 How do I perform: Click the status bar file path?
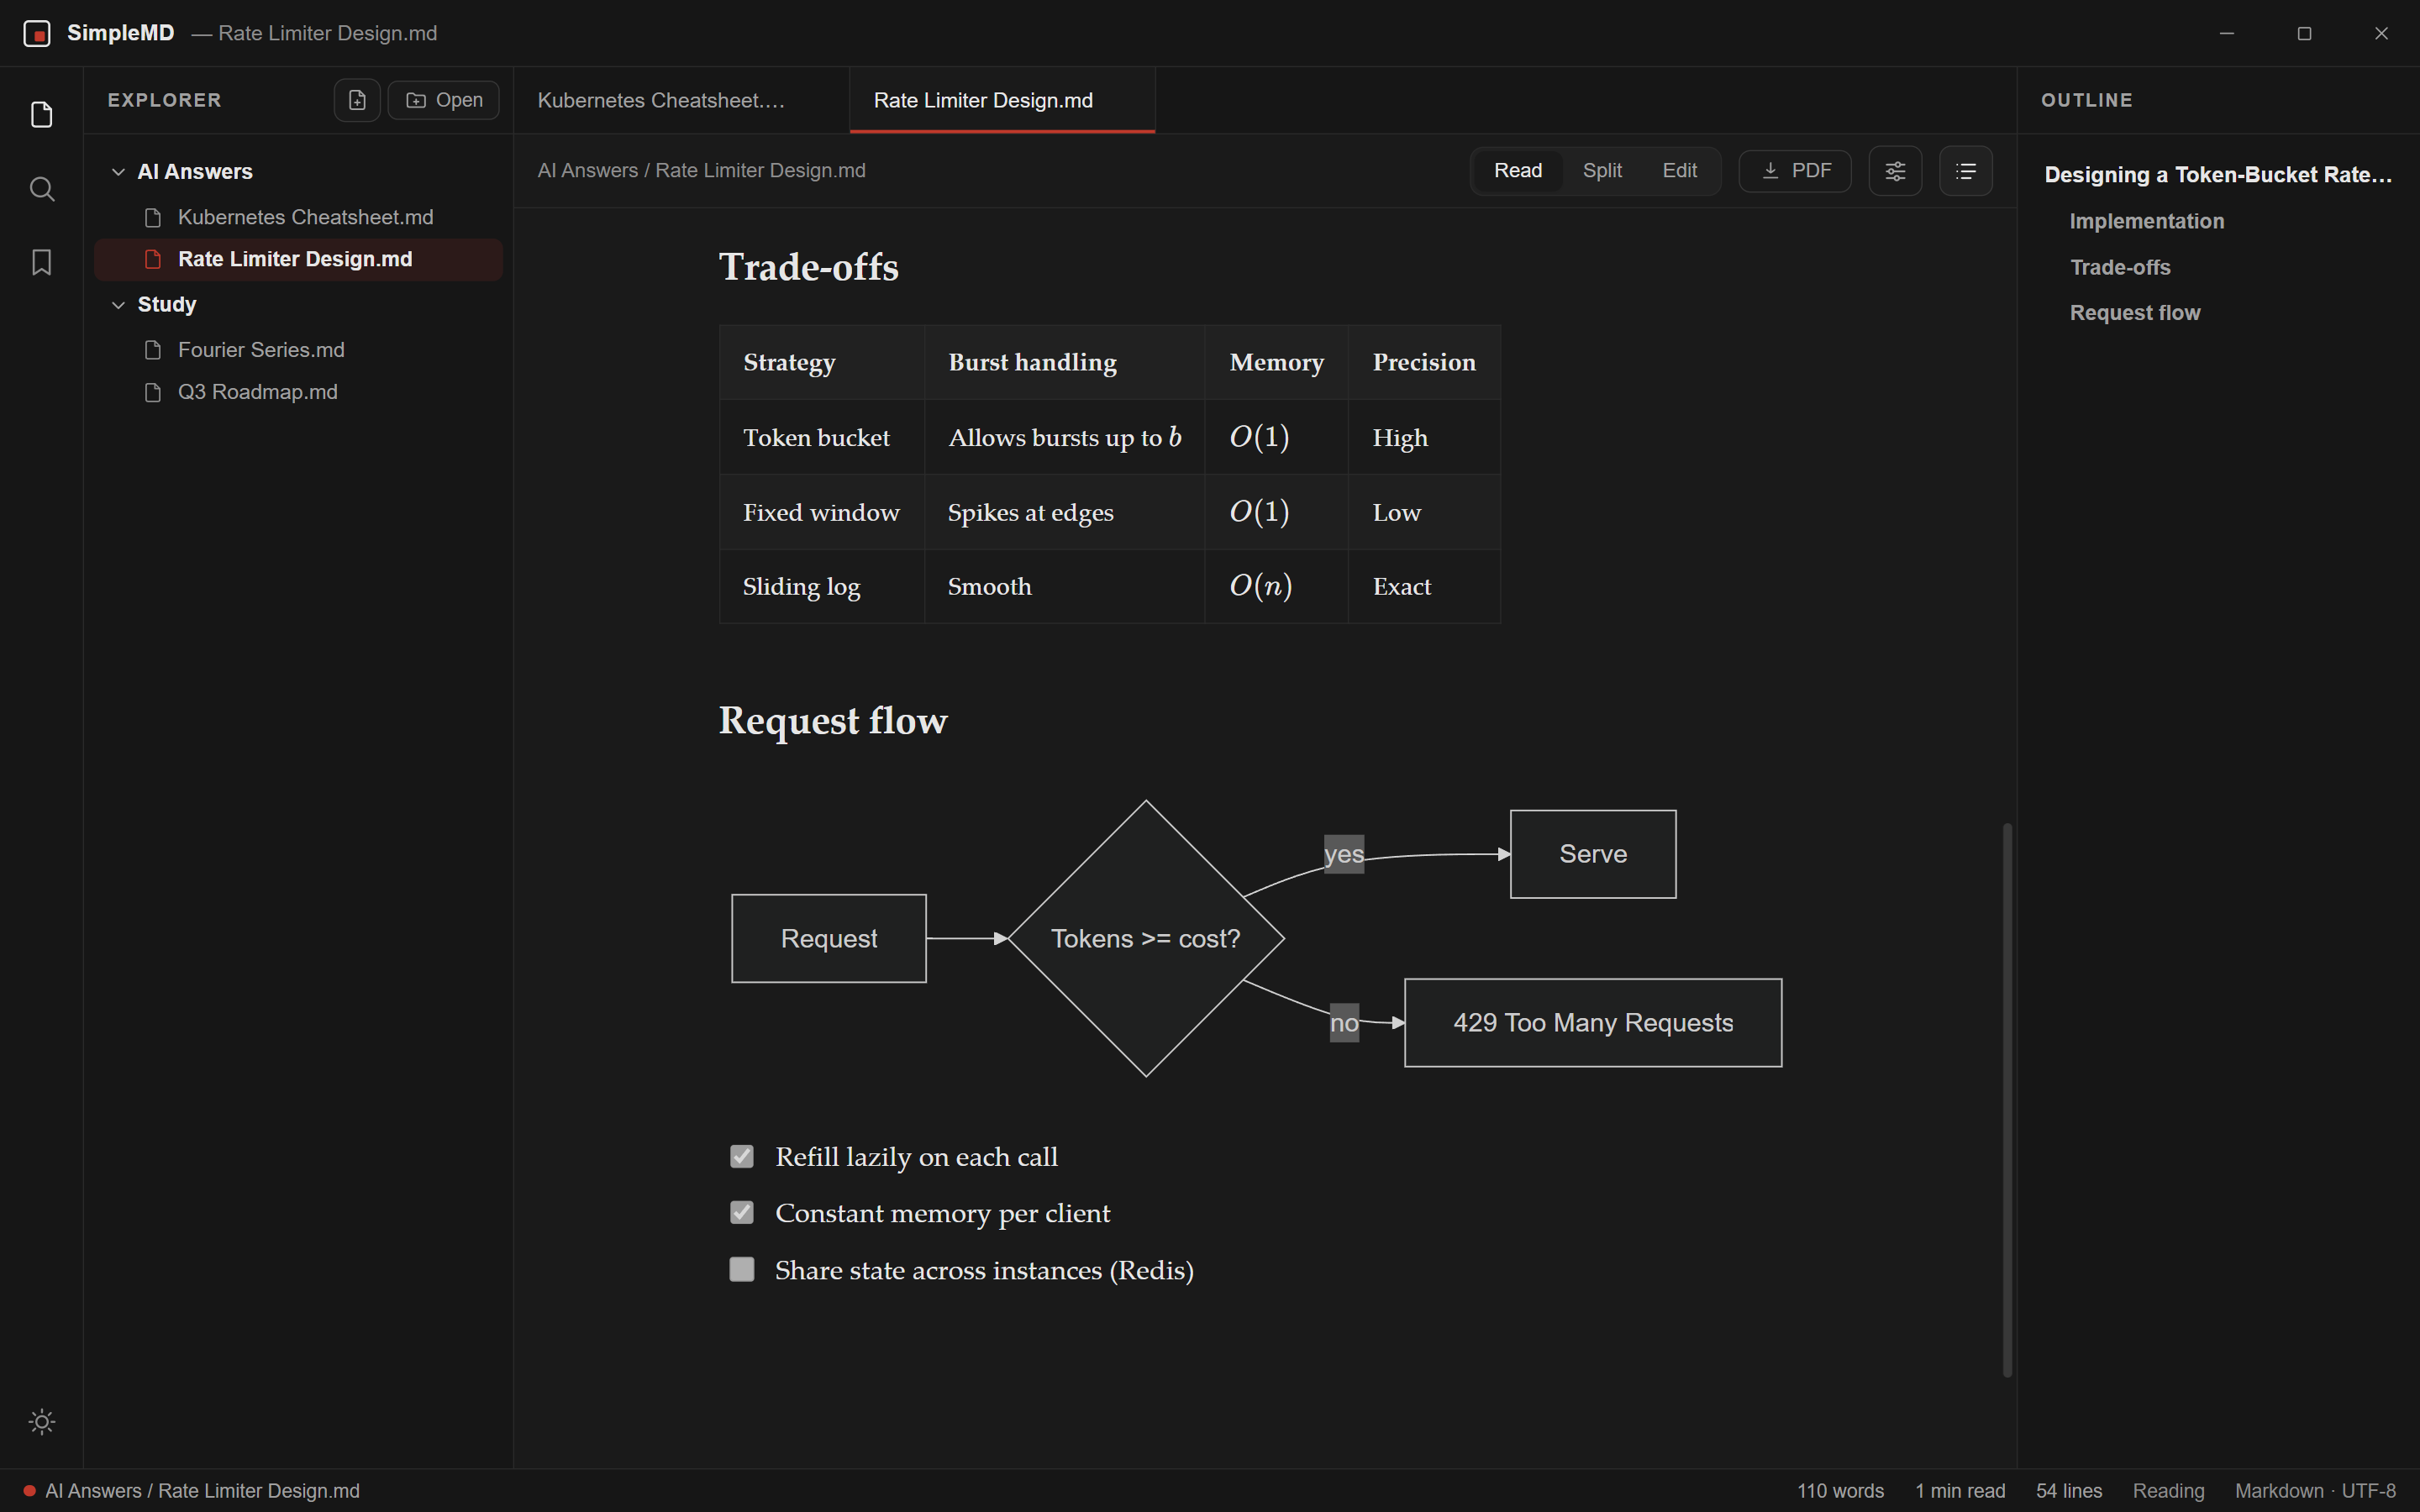[202, 1491]
